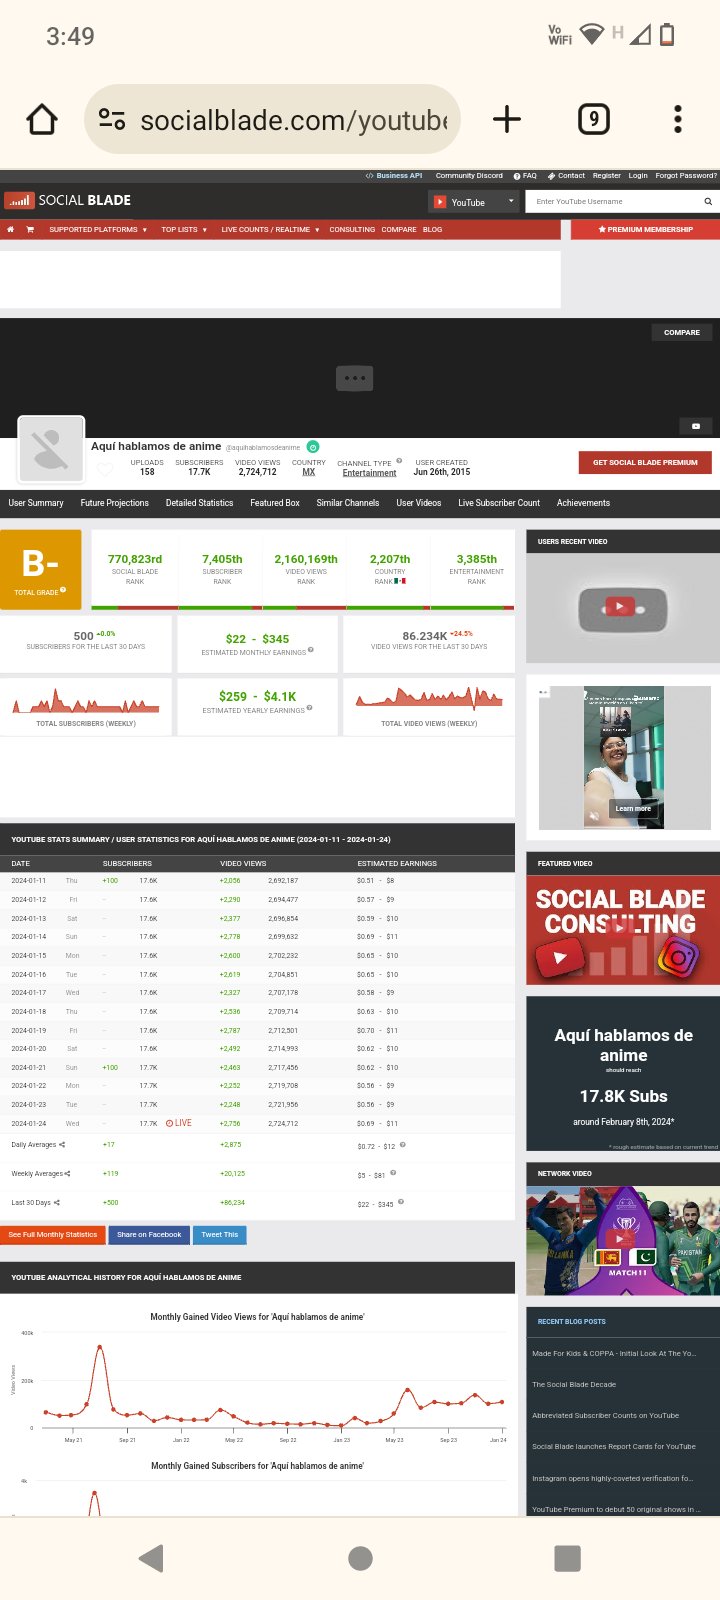The height and width of the screenshot is (1600, 720).
Task: Expand the Supported Platforms menu
Action: [98, 230]
